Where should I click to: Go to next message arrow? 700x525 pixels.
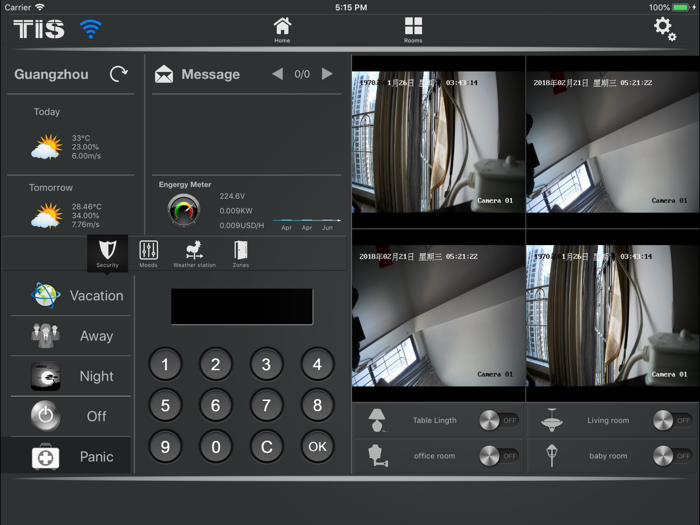click(x=327, y=74)
